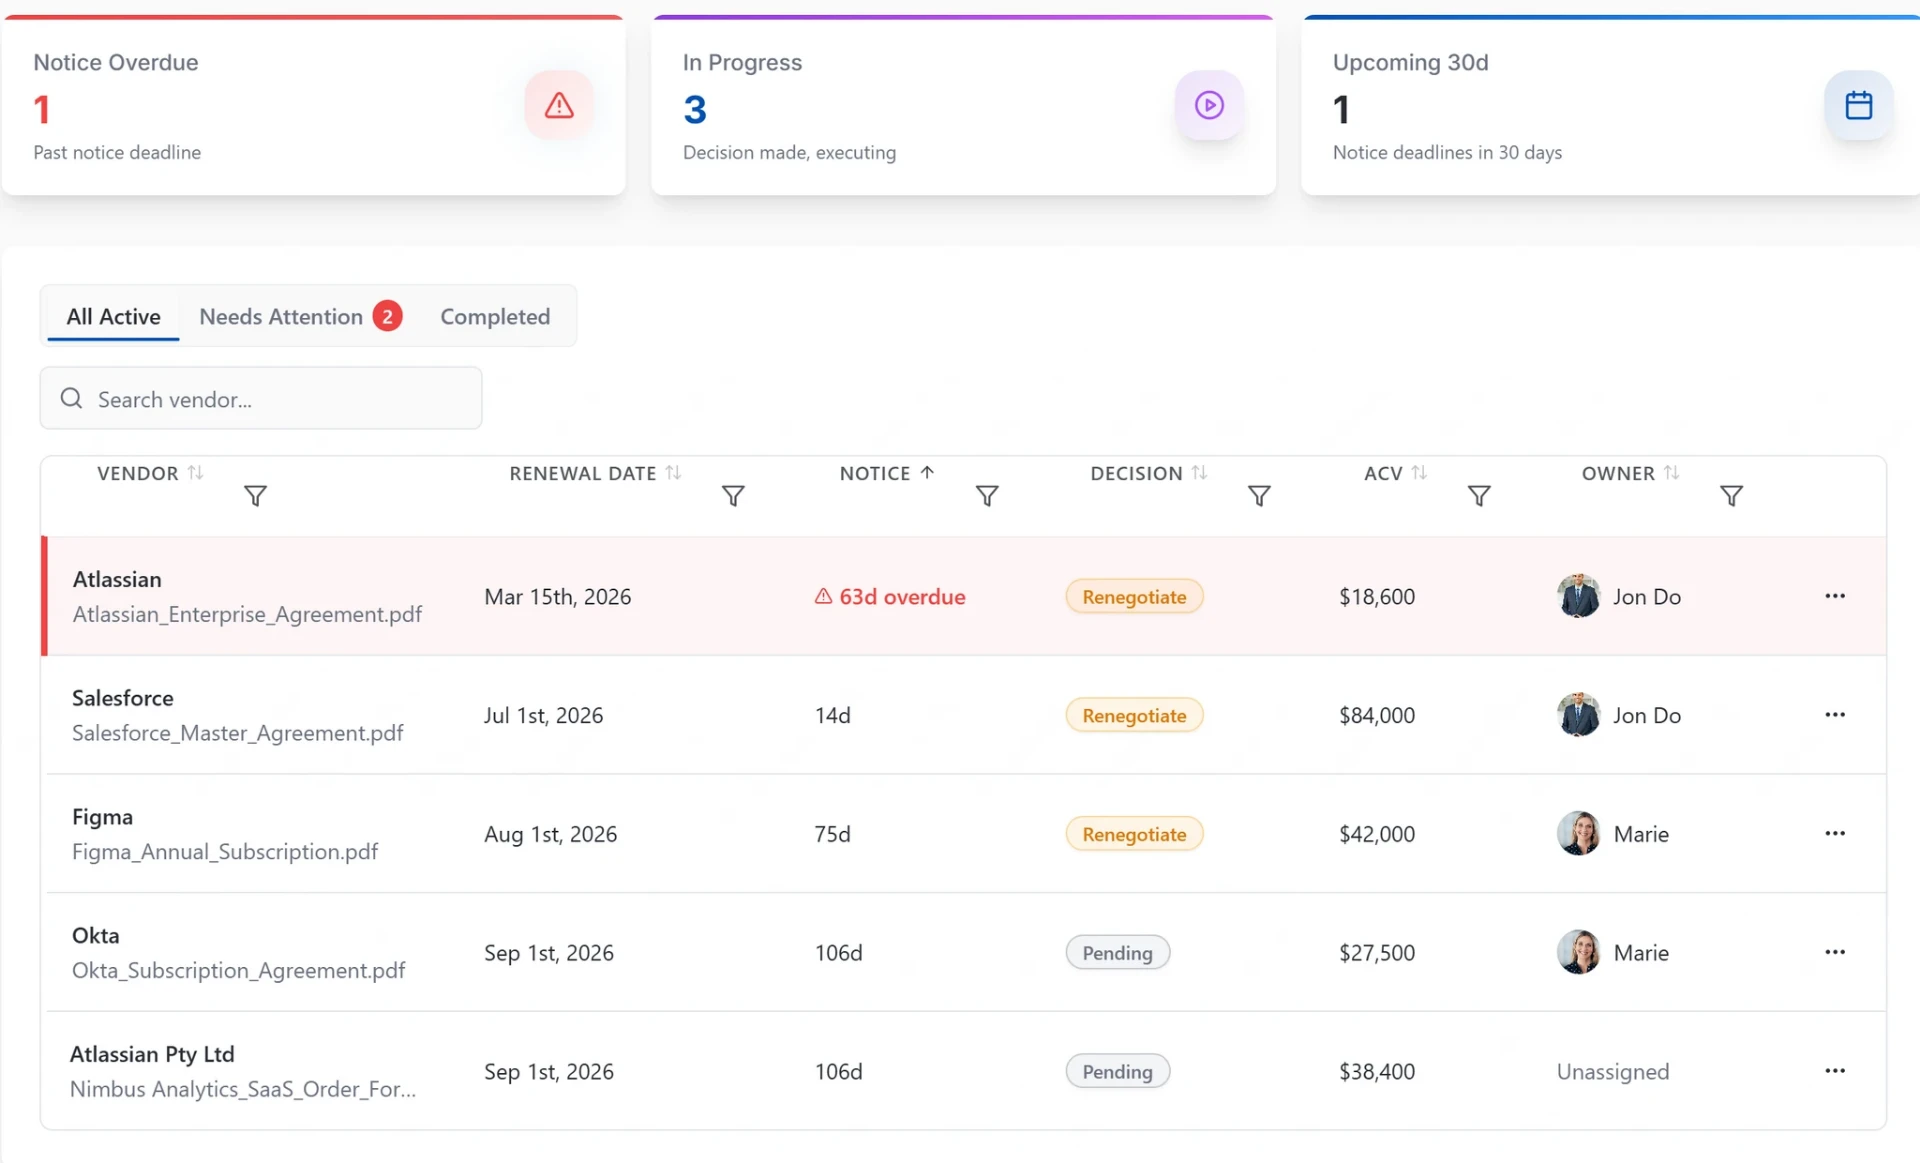Open the Nimbus Analytics_SaaS_Order_For… file link
The image size is (1920, 1163).
click(243, 1089)
